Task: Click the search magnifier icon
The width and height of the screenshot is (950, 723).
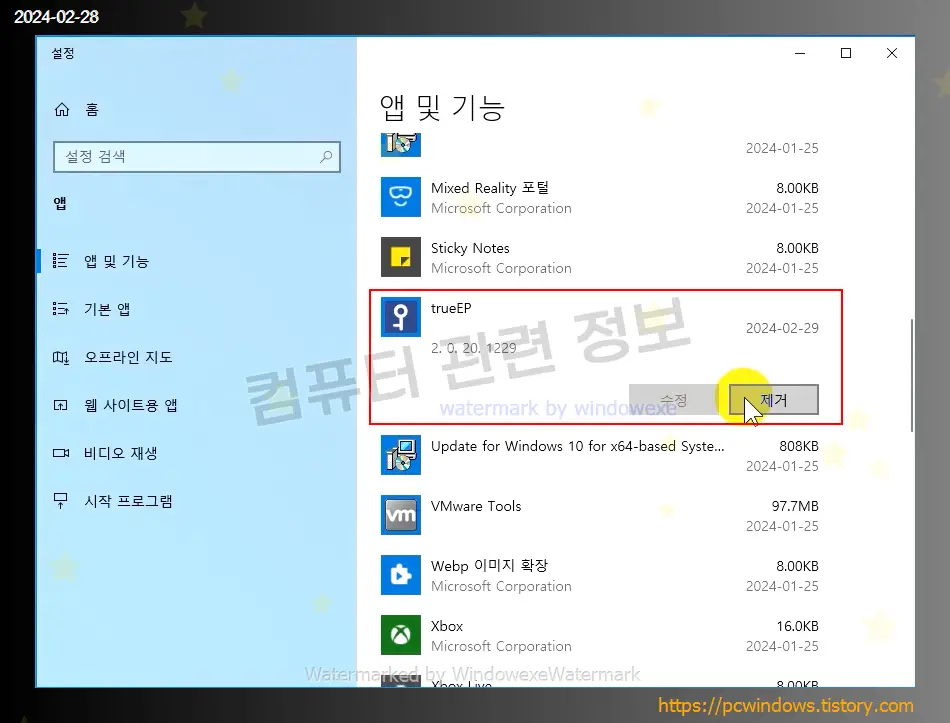Action: coord(326,157)
